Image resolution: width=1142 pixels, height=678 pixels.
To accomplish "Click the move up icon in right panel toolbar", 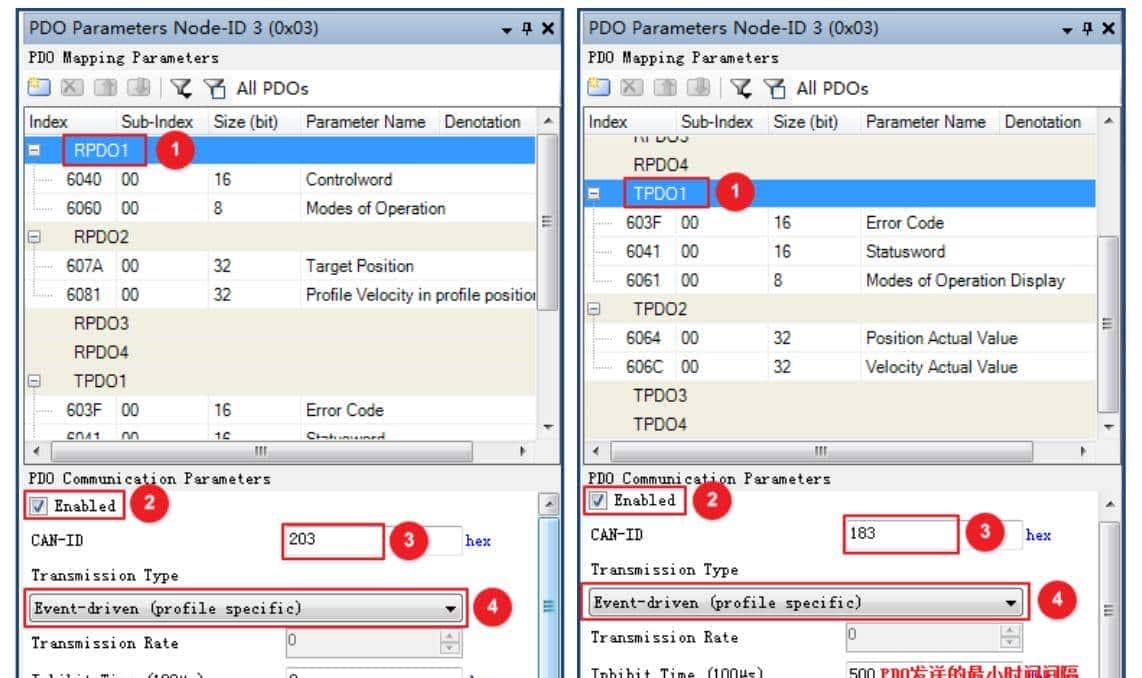I will tap(665, 87).
